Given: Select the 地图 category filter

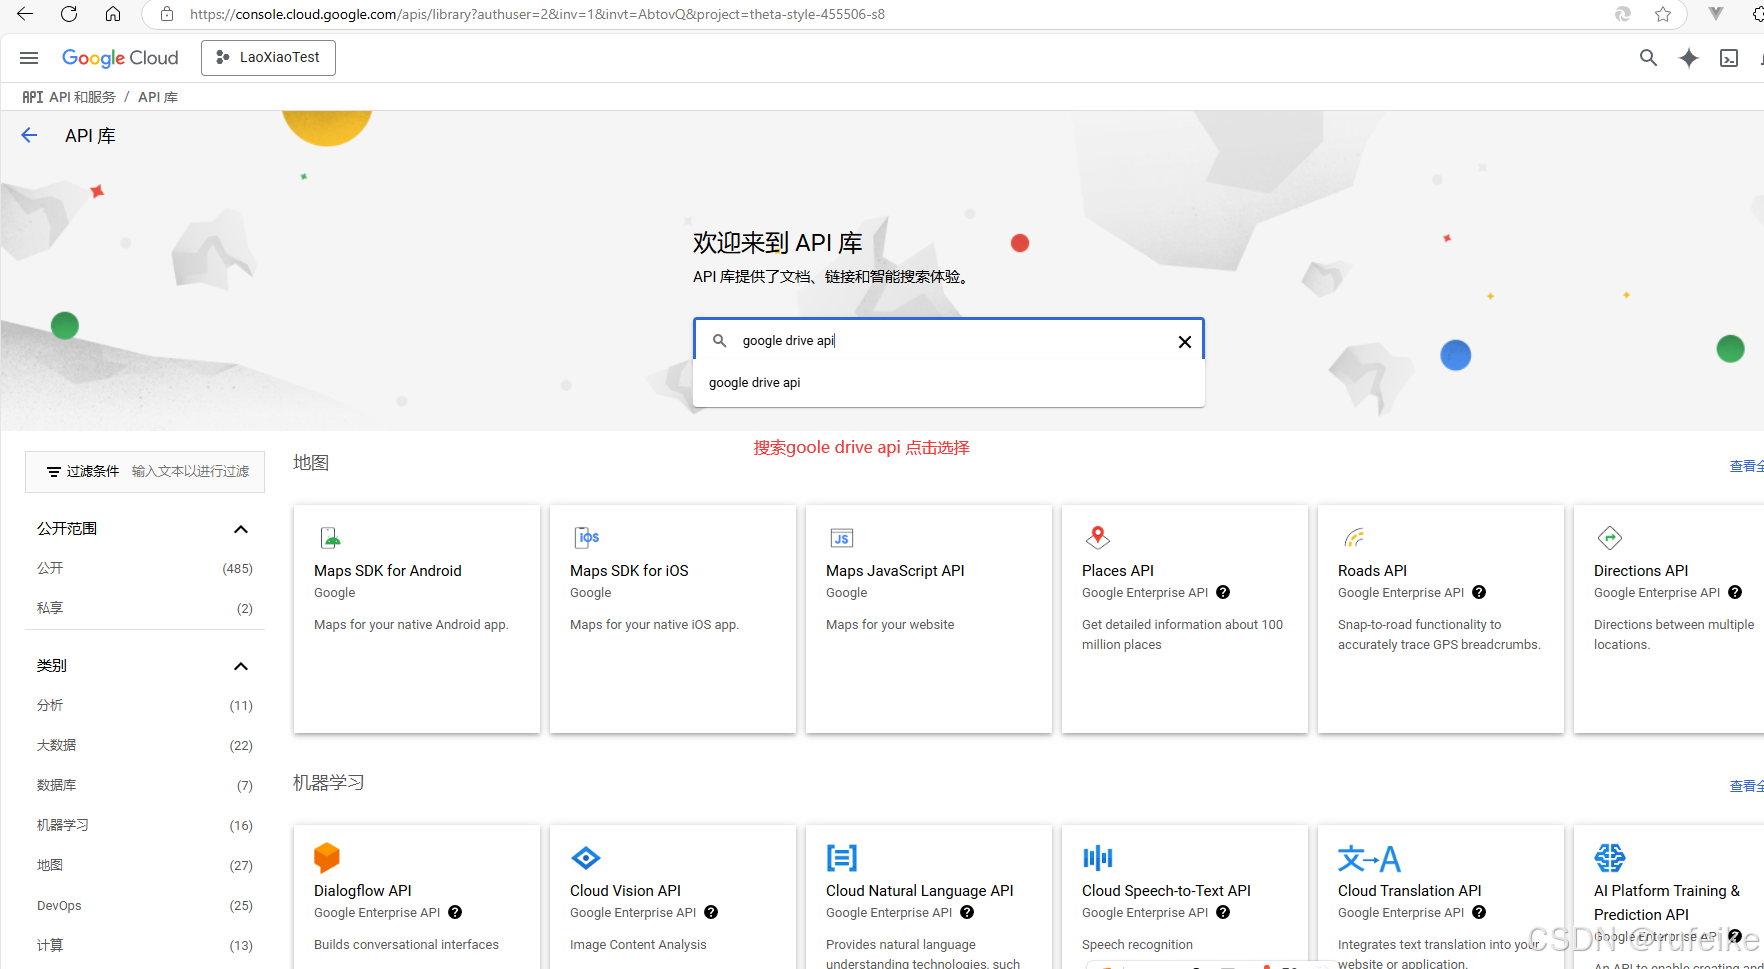Looking at the screenshot, I should [145, 865].
